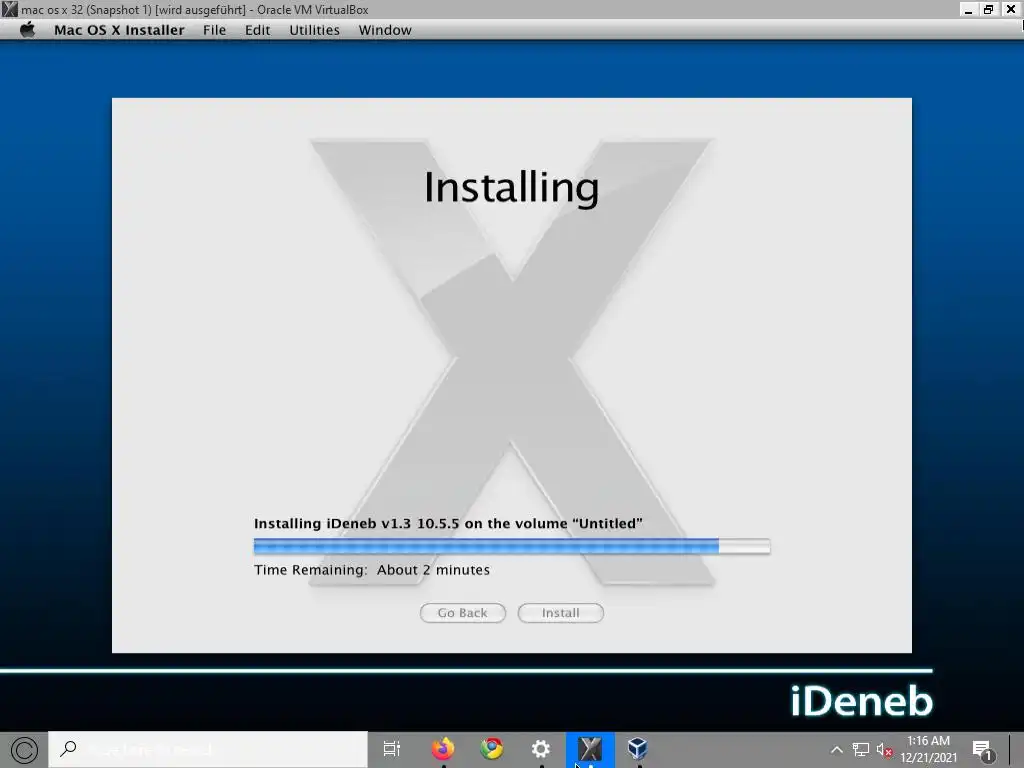Open the Mac OS X Installer menu
The width and height of the screenshot is (1024, 768).
pyautogui.click(x=119, y=30)
